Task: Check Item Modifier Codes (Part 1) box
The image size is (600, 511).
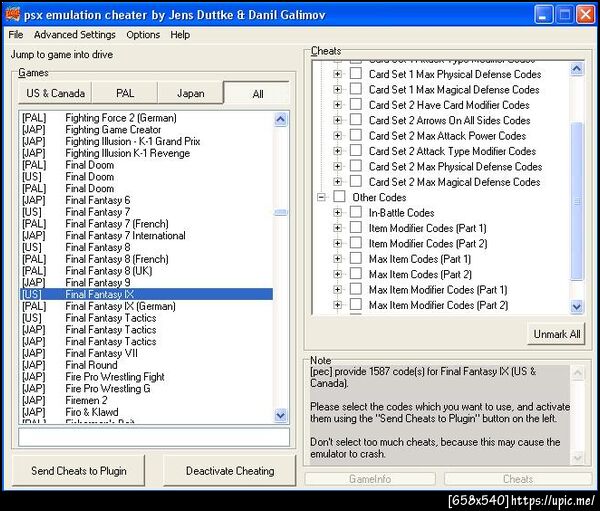Action: [x=356, y=228]
